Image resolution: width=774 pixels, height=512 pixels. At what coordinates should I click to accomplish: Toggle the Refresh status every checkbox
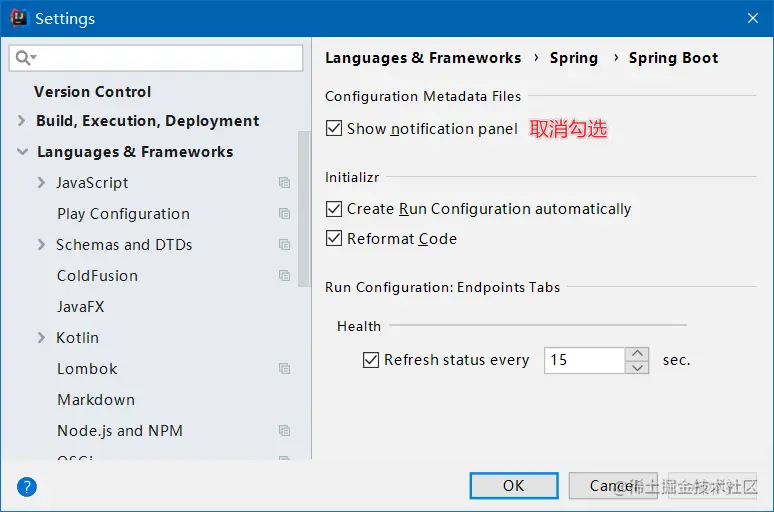(371, 360)
